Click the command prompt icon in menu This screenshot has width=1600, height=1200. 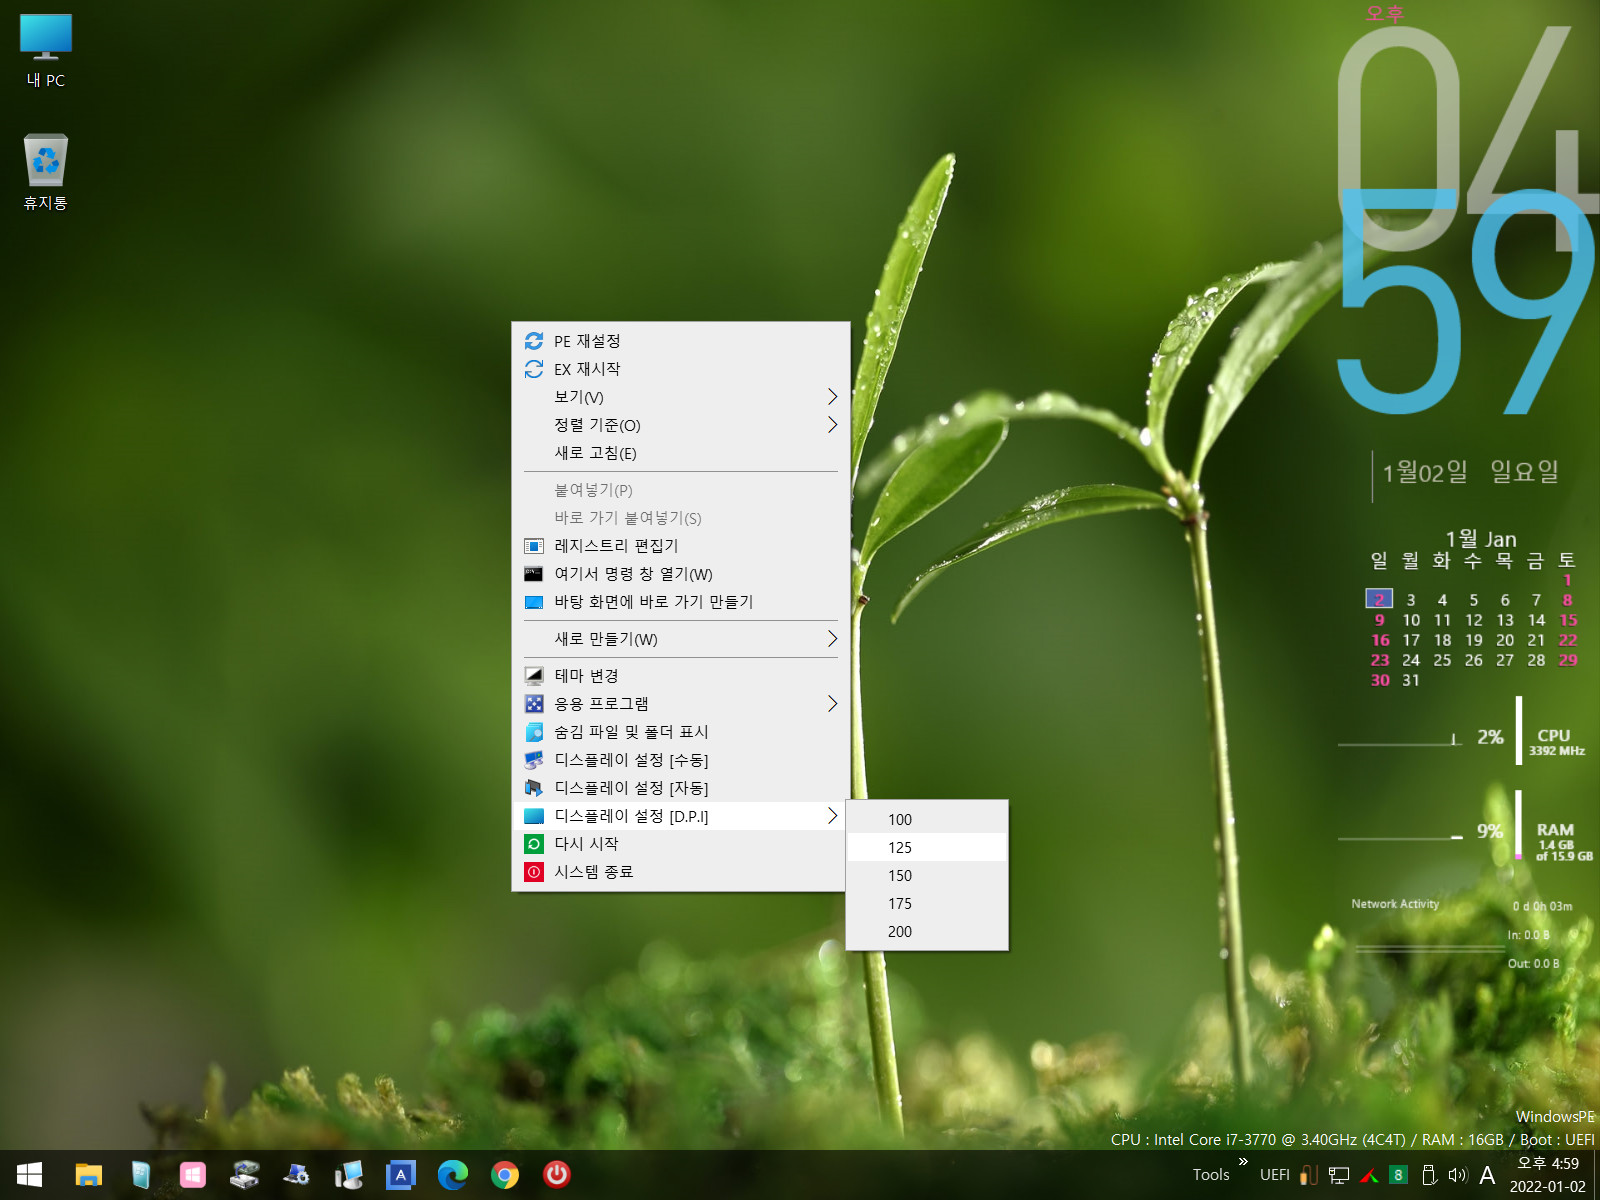pyautogui.click(x=534, y=574)
